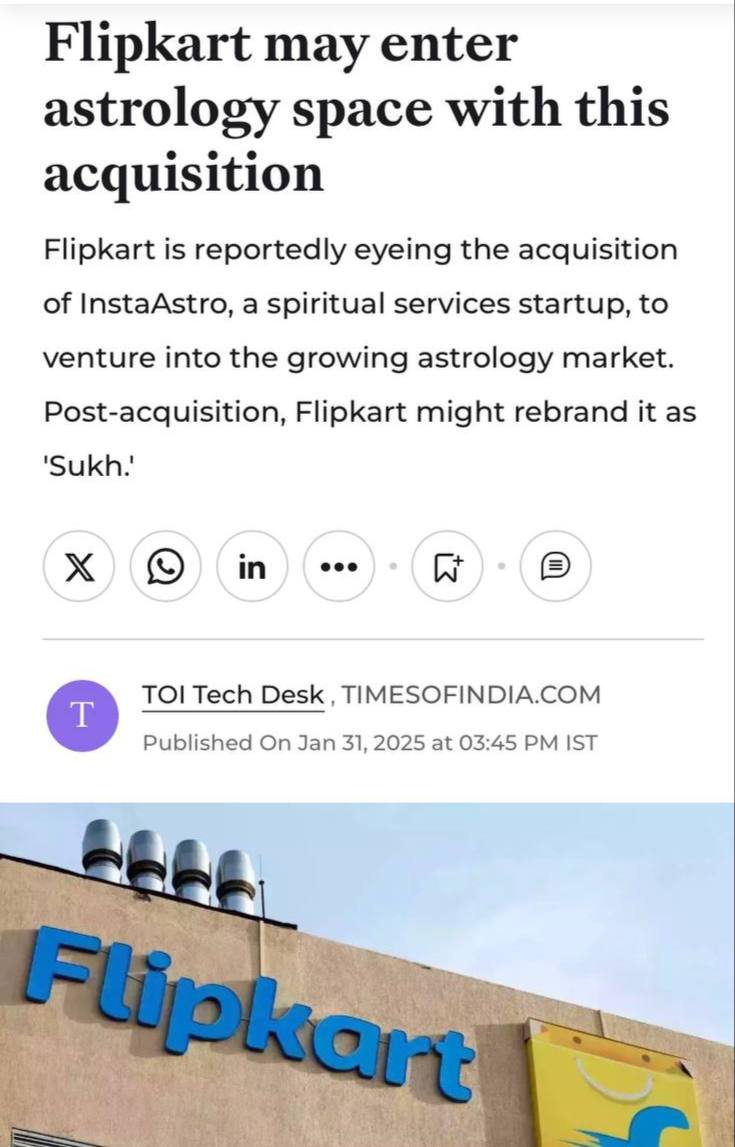Click the word 'acquisition' ending the headline
This screenshot has height=1147, width=735.
click(183, 173)
